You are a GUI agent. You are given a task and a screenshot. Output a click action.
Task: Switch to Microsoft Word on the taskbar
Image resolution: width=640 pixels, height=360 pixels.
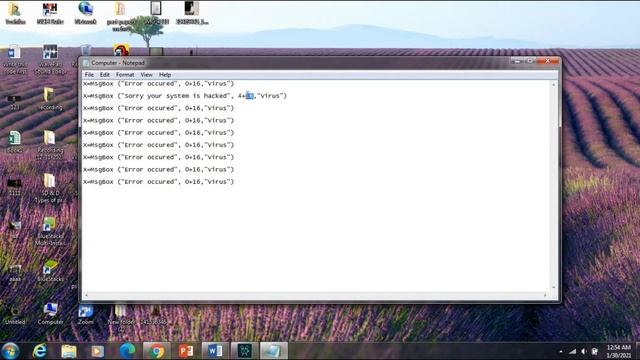point(215,351)
